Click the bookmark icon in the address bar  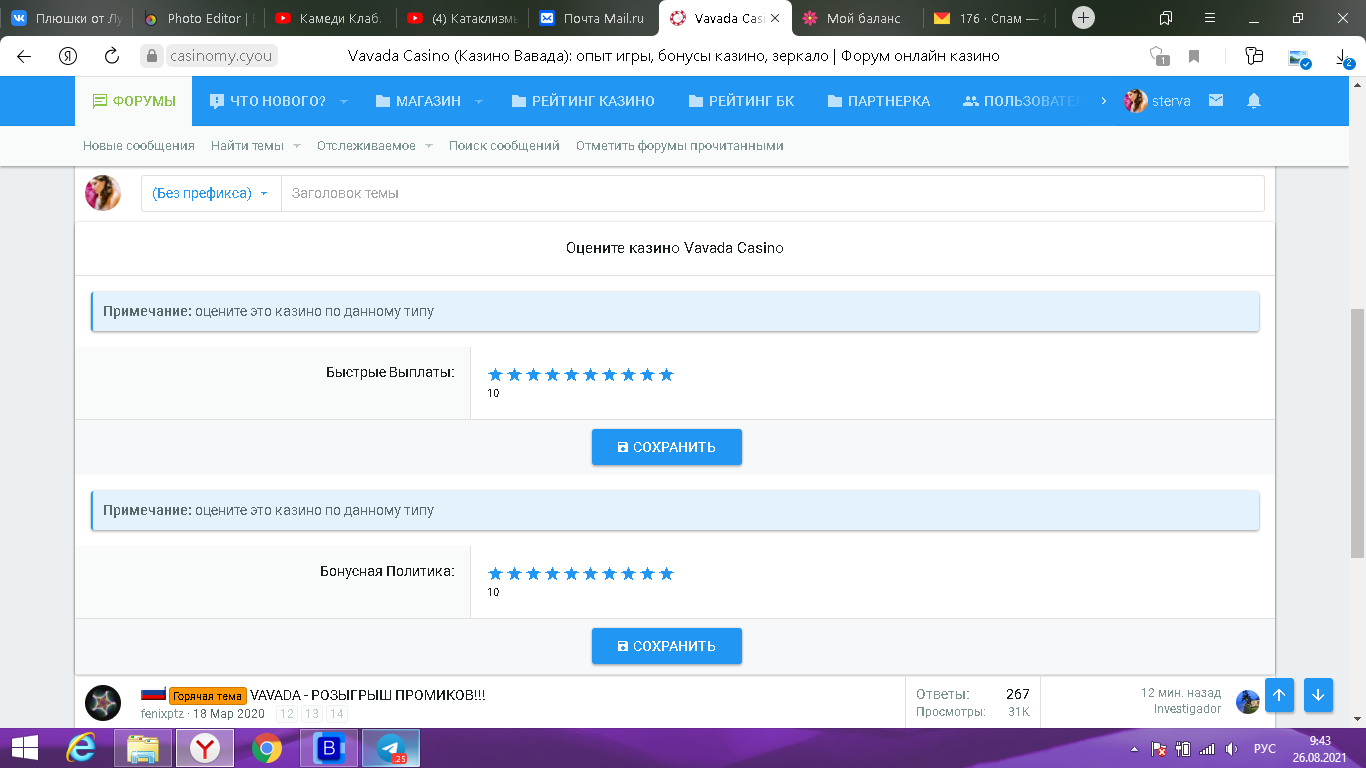[x=1194, y=56]
